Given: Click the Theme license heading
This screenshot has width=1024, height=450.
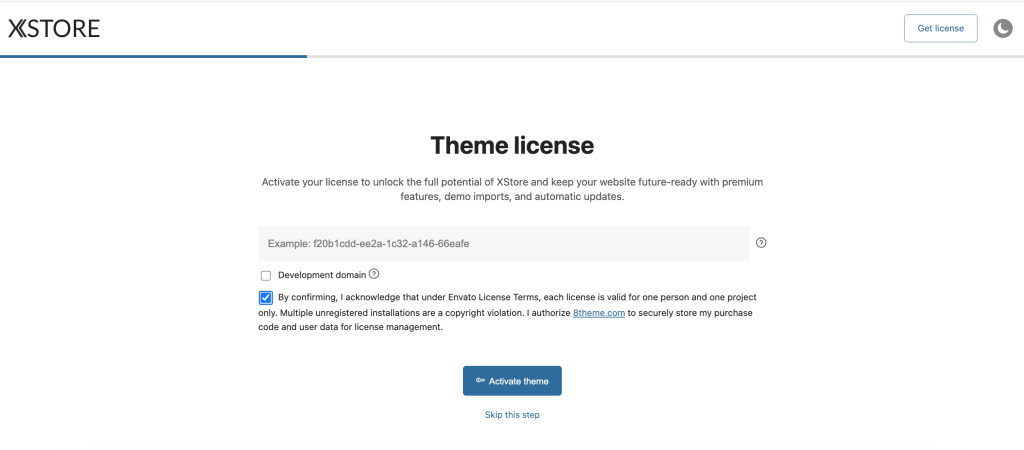Looking at the screenshot, I should tap(512, 145).
